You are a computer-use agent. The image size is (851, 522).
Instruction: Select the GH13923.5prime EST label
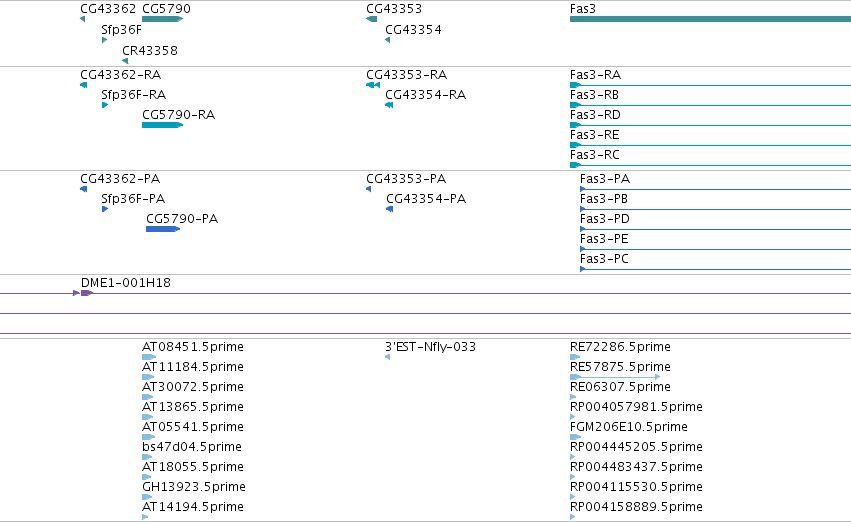tap(194, 487)
